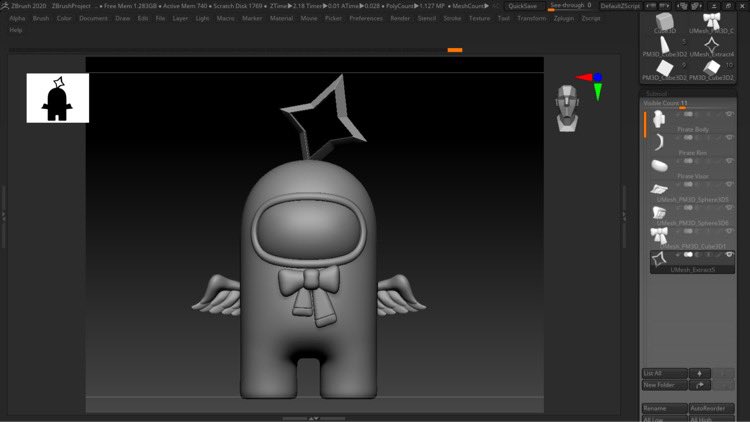Flip the switch on the UMesh_Extract5 row

click(x=688, y=255)
